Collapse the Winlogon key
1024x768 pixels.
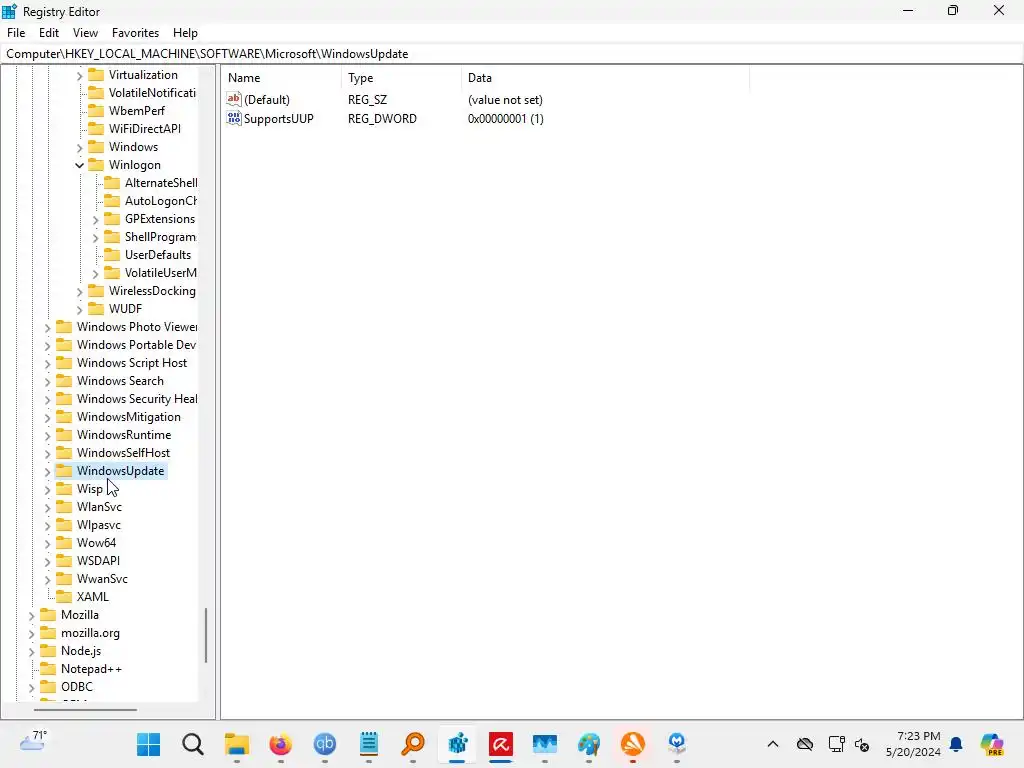coord(80,165)
